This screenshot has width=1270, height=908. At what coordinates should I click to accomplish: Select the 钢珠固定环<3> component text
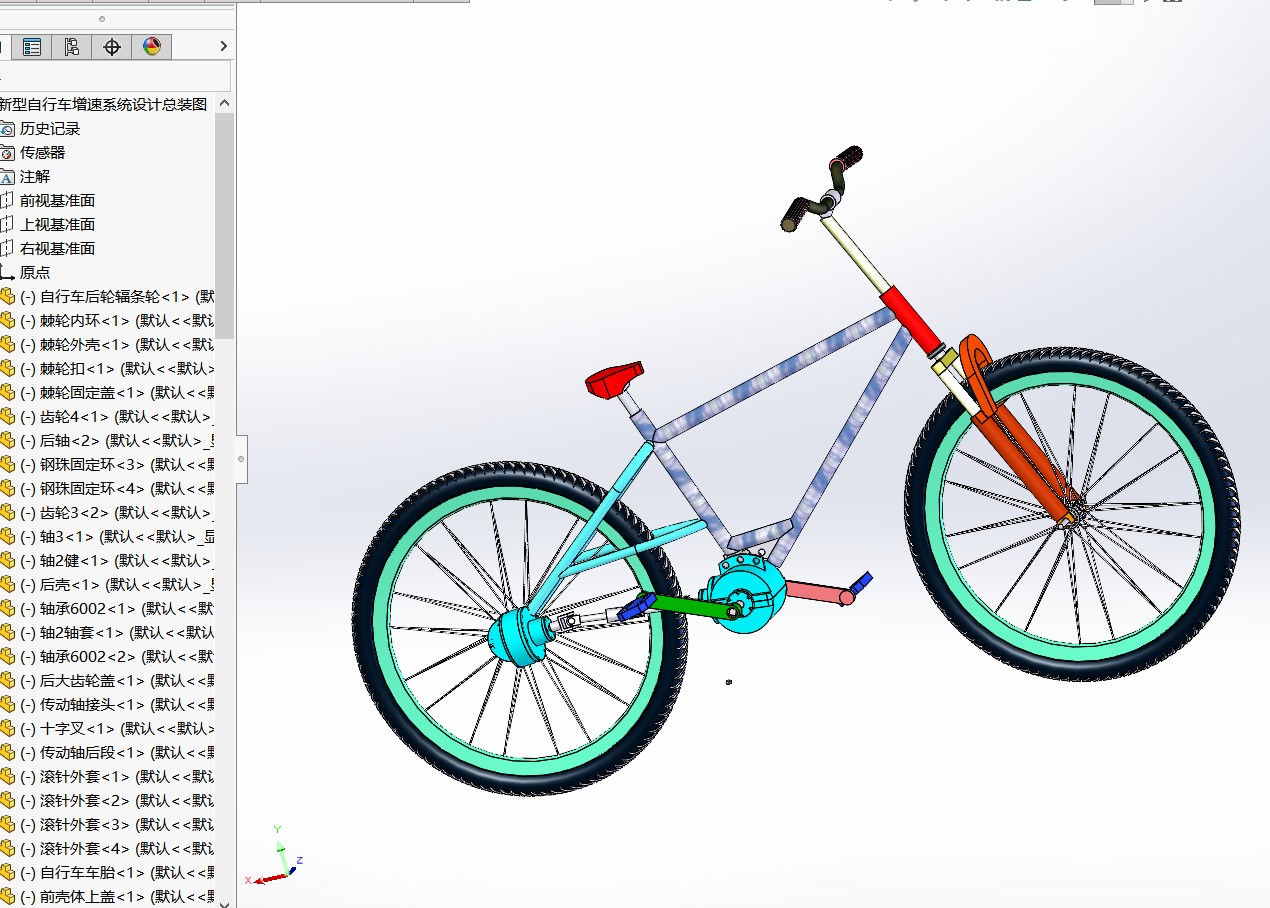[x=116, y=465]
